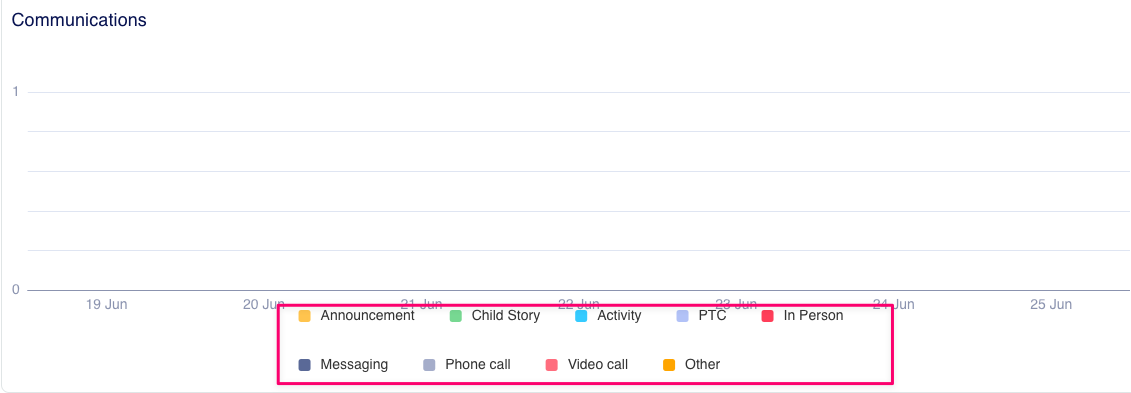
Task: Toggle Messaging series legend label
Action: click(x=354, y=364)
